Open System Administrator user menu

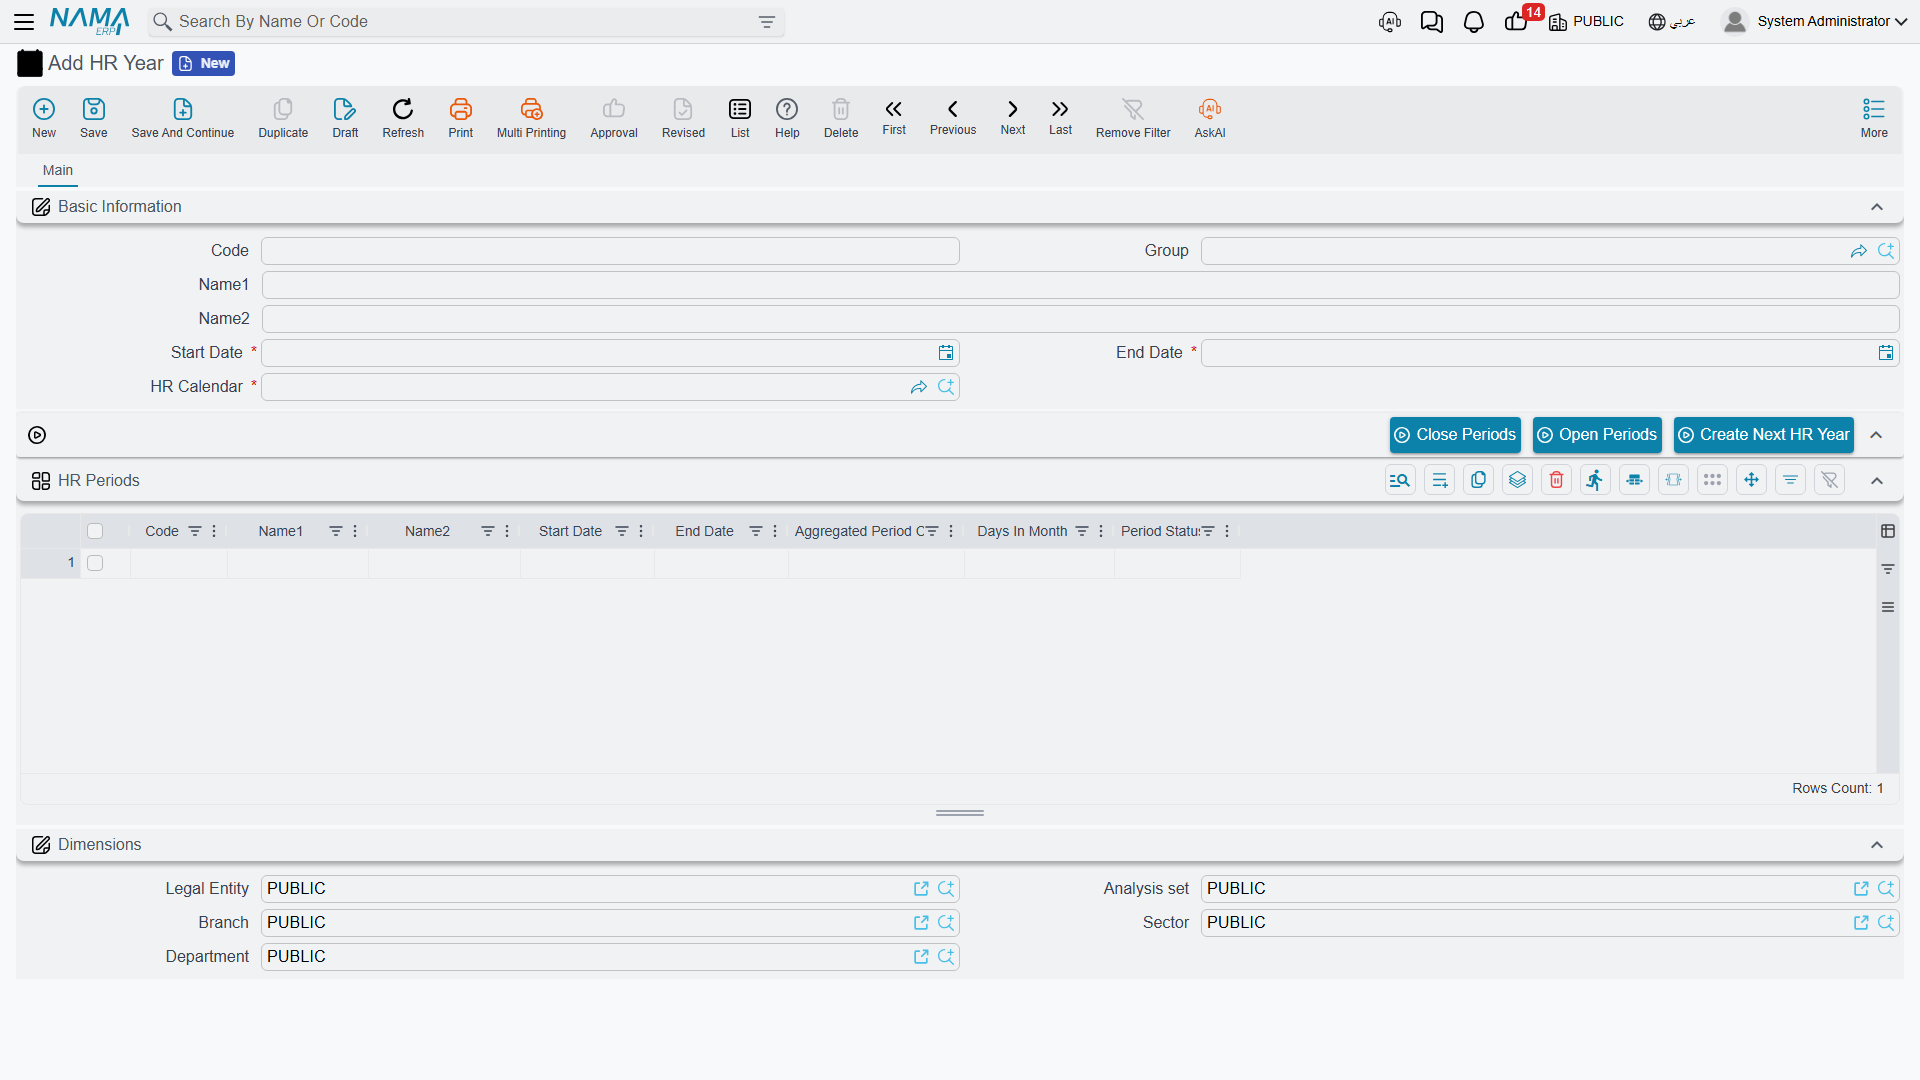point(1814,21)
